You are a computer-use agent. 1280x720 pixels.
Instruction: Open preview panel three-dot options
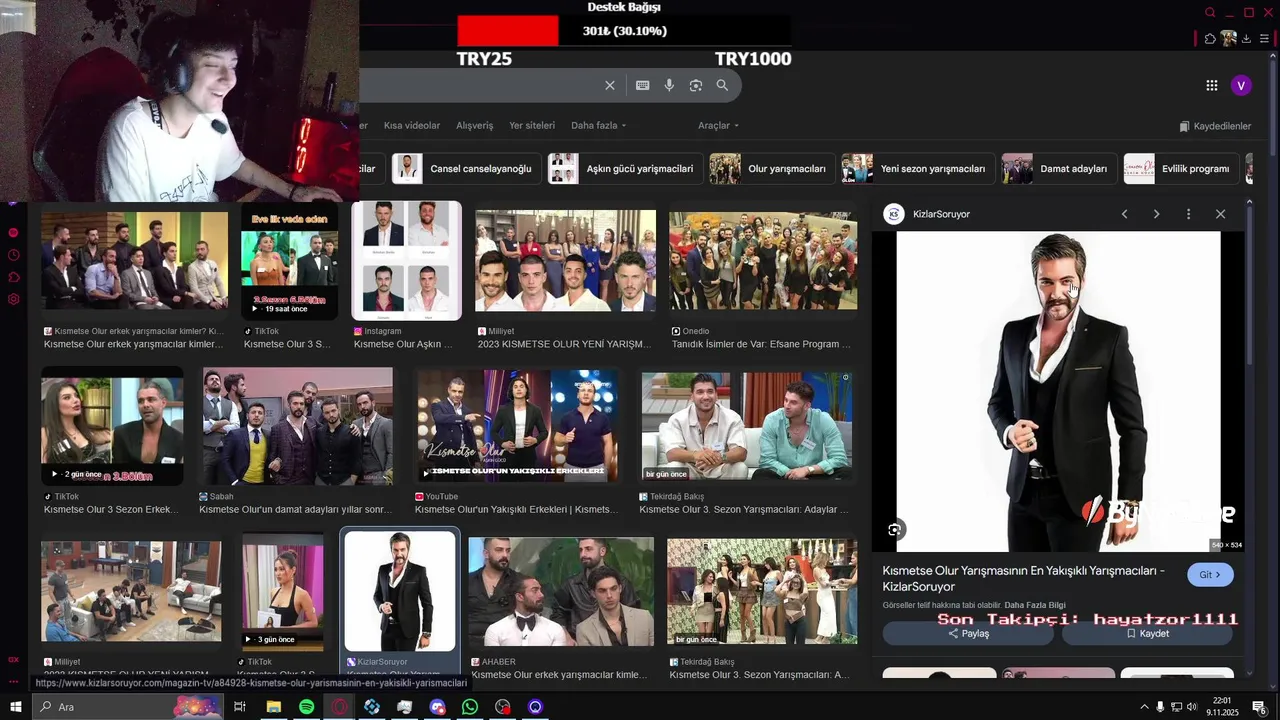(x=1188, y=214)
